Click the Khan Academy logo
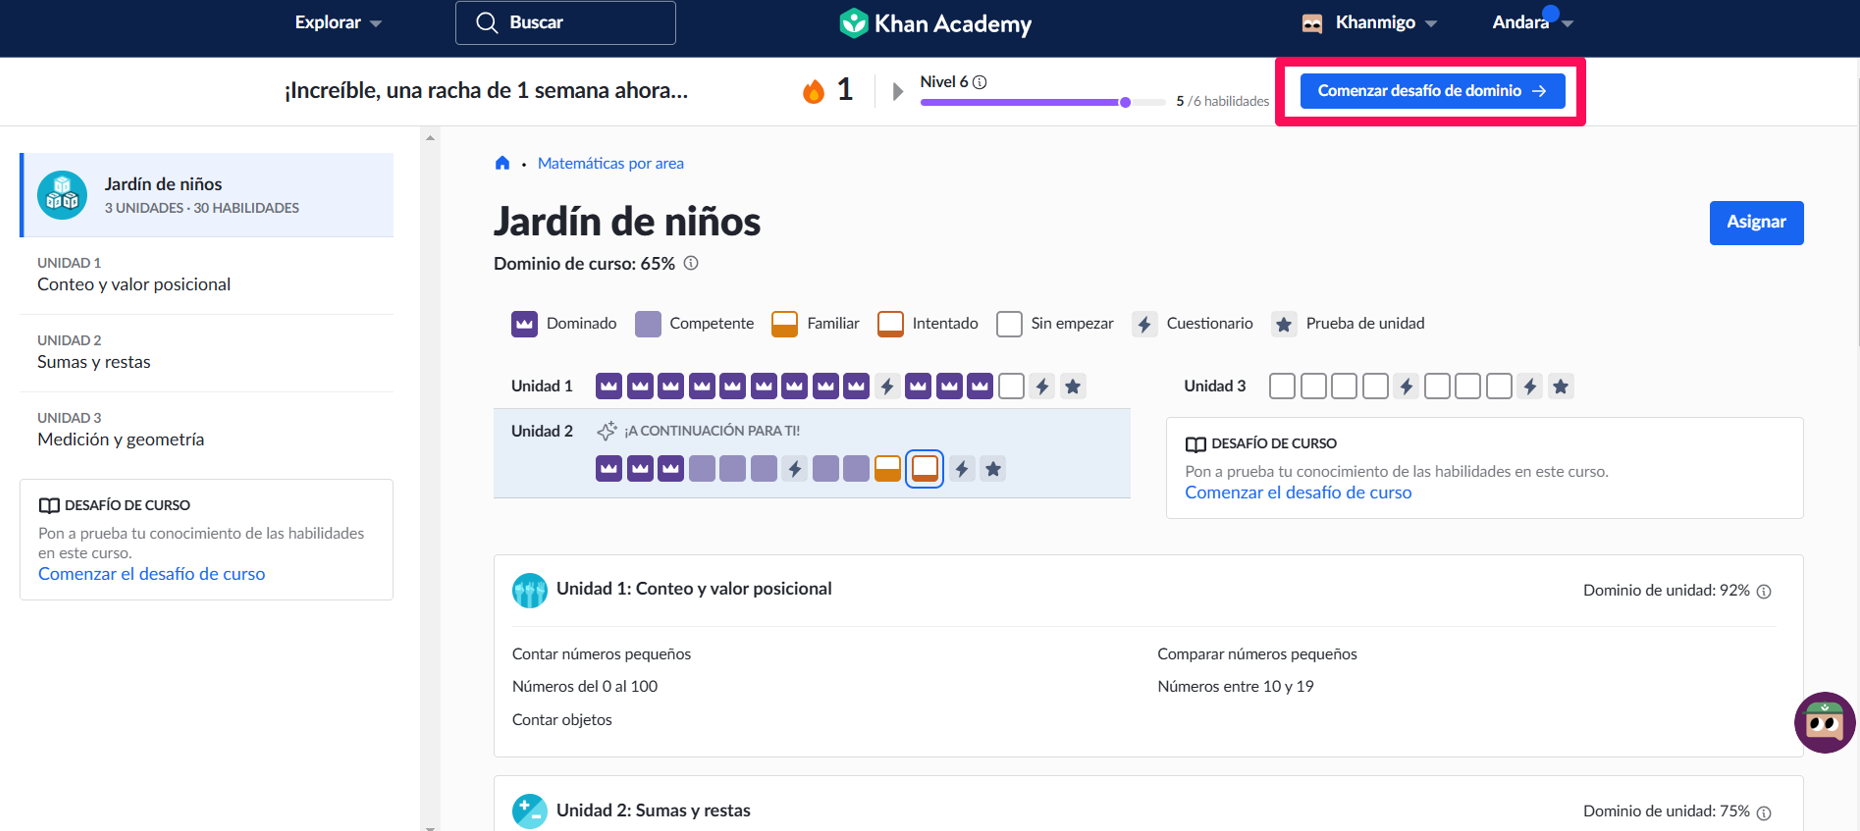1860x831 pixels. point(935,23)
